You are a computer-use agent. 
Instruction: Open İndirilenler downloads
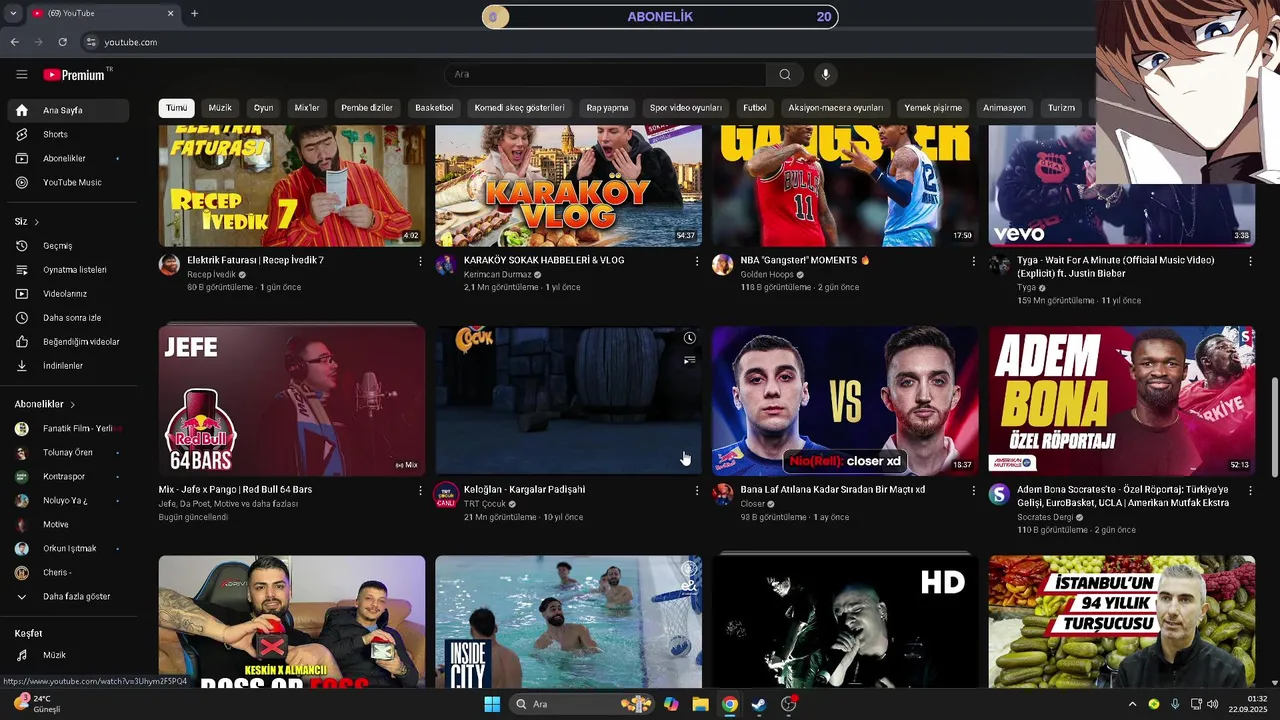coord(69,366)
